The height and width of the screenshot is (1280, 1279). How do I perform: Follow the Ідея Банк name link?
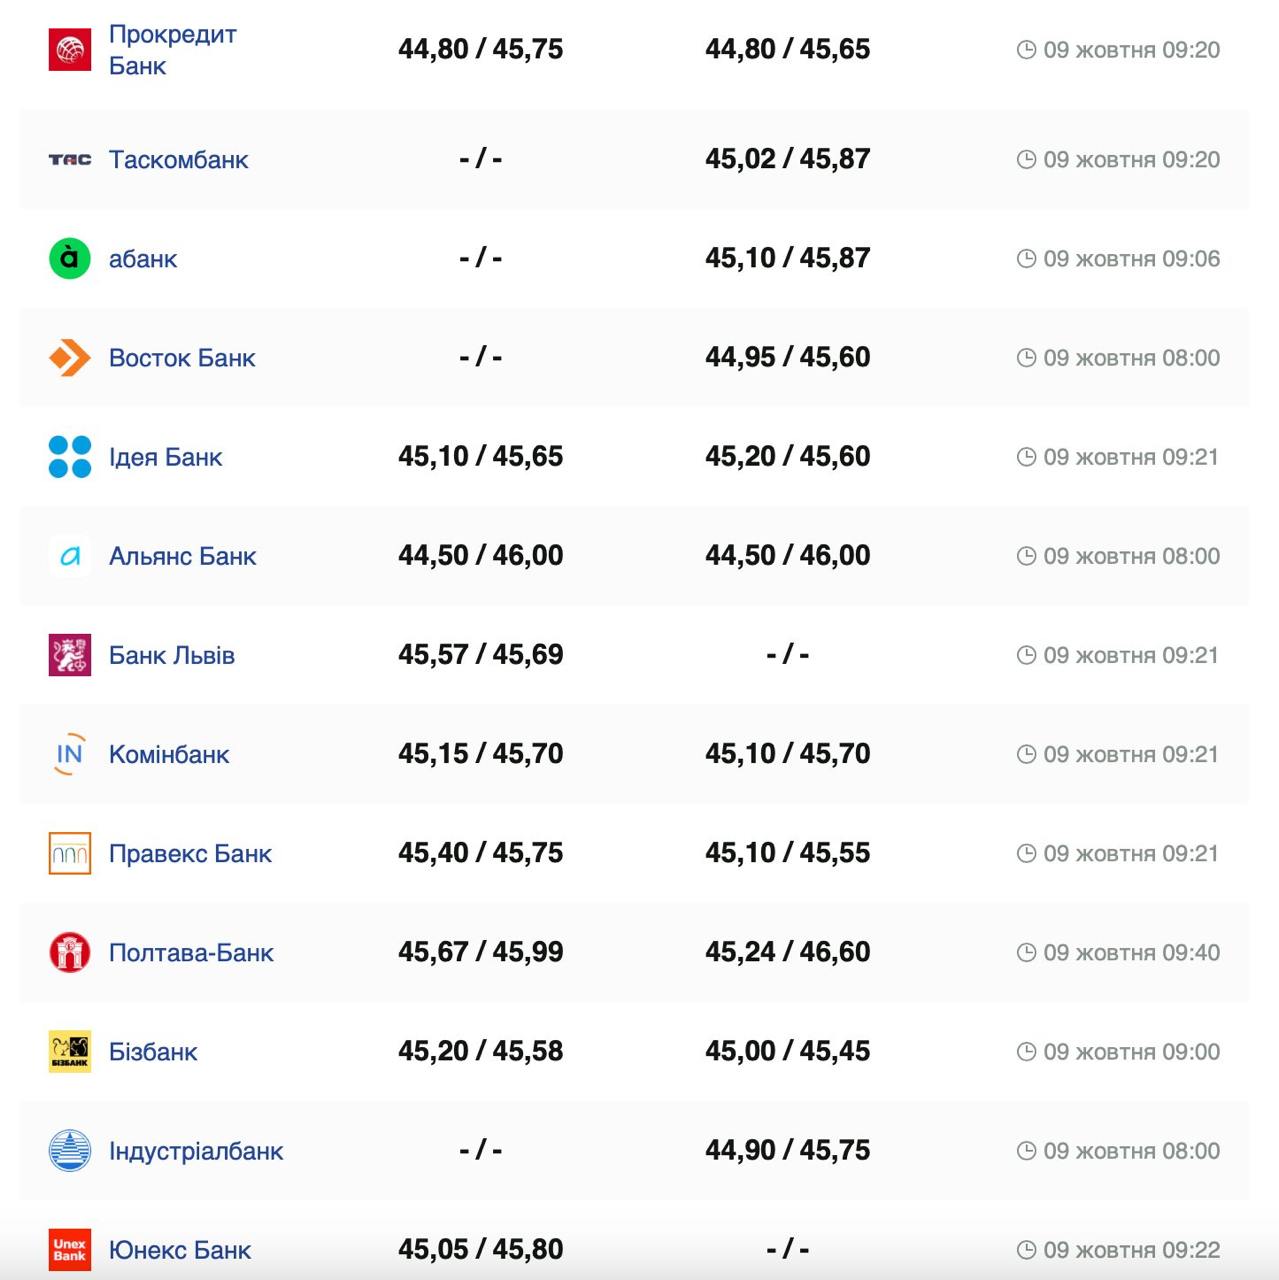pyautogui.click(x=165, y=457)
